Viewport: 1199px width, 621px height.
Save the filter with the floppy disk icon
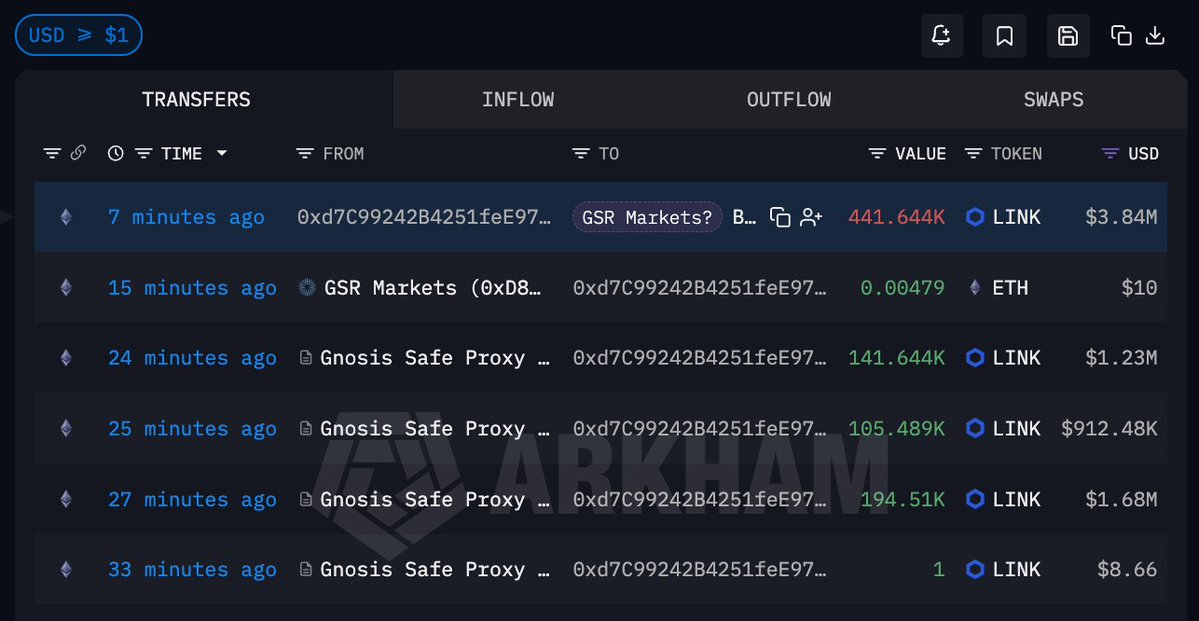tap(1067, 36)
